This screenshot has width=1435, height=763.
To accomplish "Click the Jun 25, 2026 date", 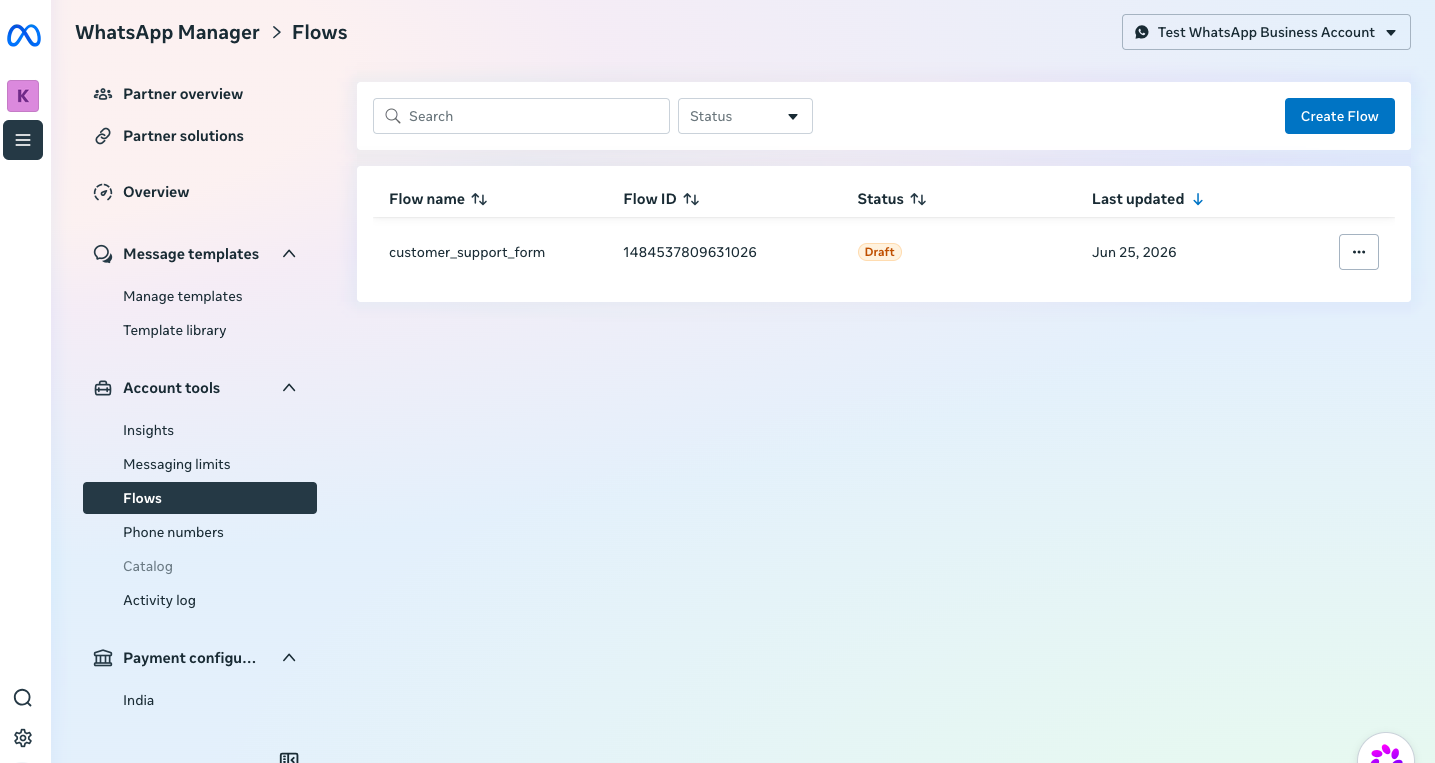I will click(1134, 252).
